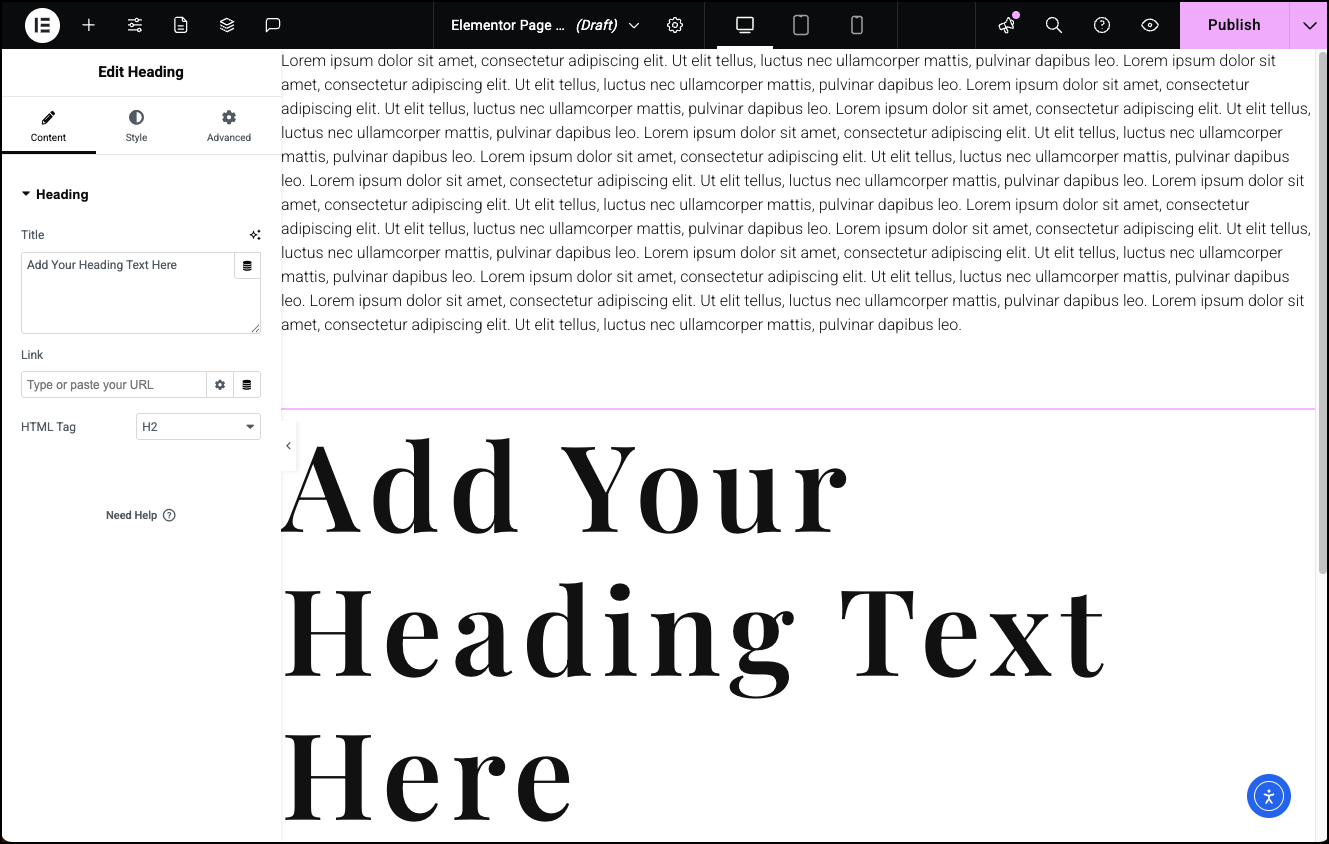
Task: Open Site Settings sliders icon
Action: click(x=135, y=25)
